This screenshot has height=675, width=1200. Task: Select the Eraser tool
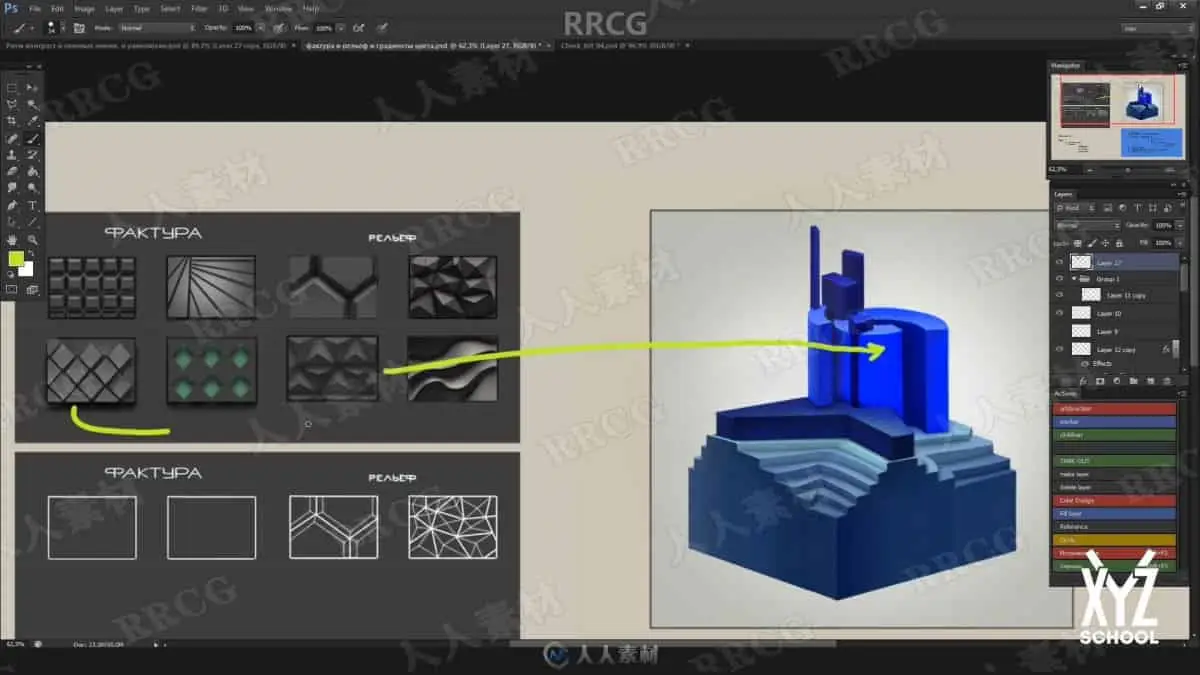pyautogui.click(x=12, y=171)
